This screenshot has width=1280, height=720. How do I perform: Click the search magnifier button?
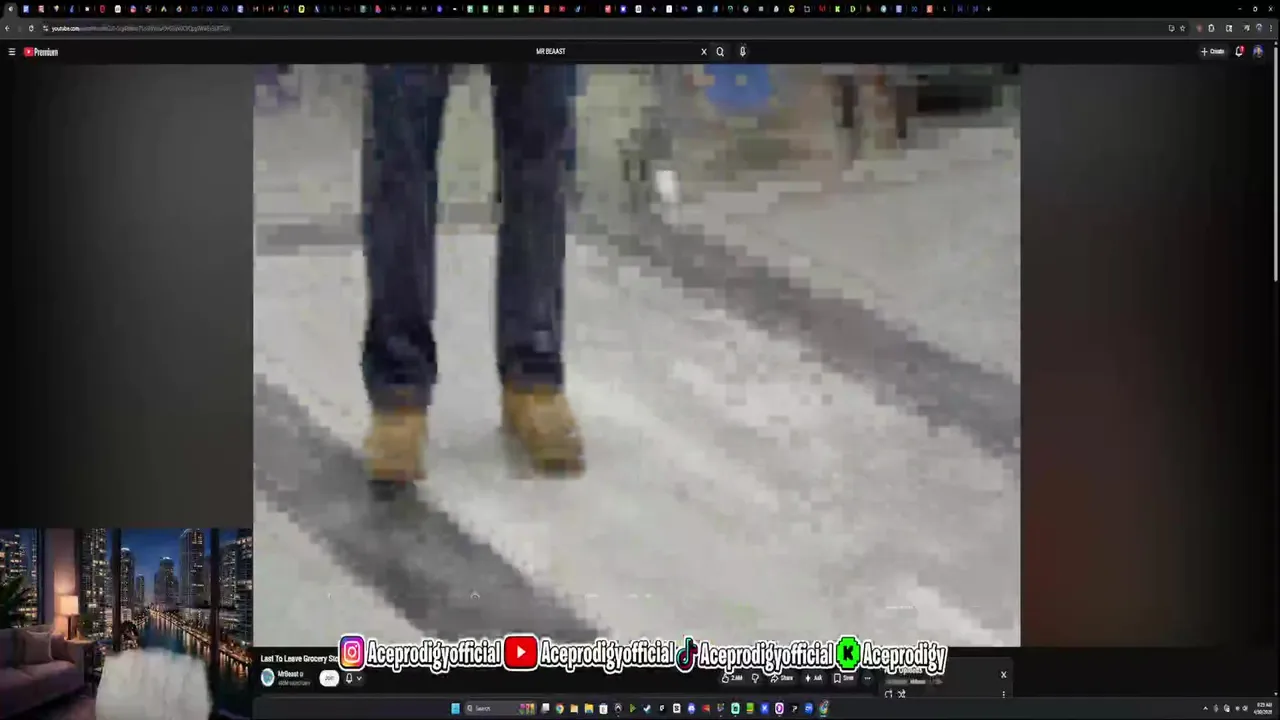click(x=720, y=51)
